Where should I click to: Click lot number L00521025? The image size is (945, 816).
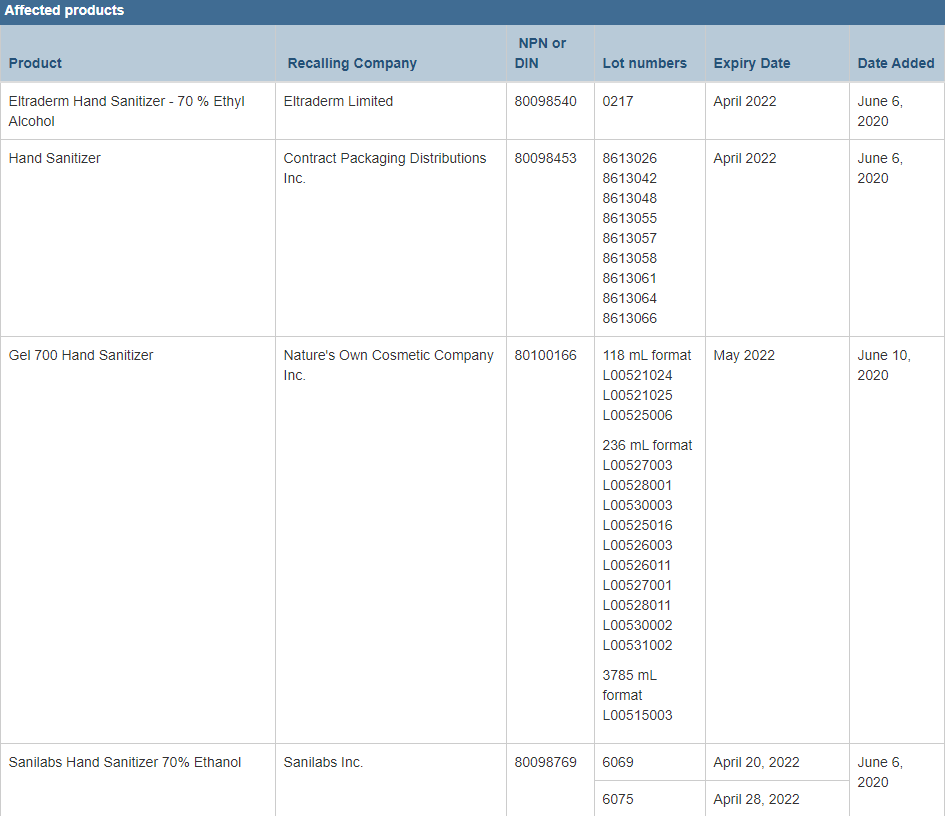tap(637, 395)
